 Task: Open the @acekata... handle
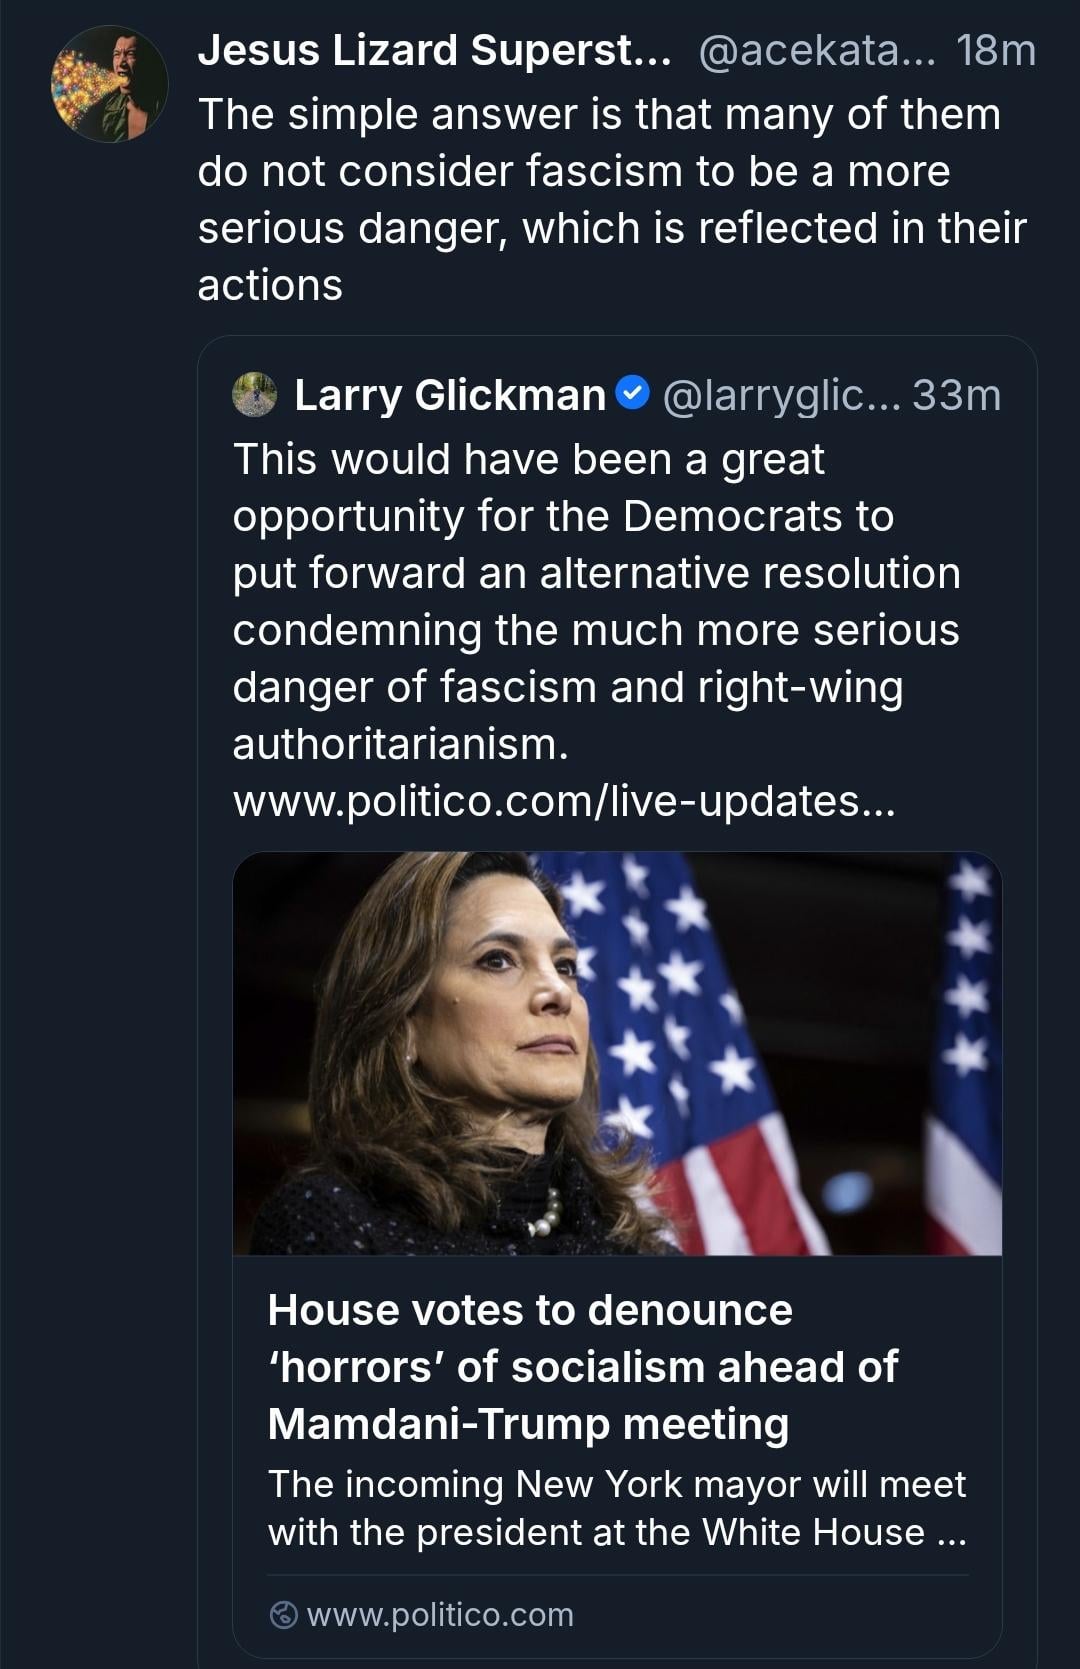point(816,50)
